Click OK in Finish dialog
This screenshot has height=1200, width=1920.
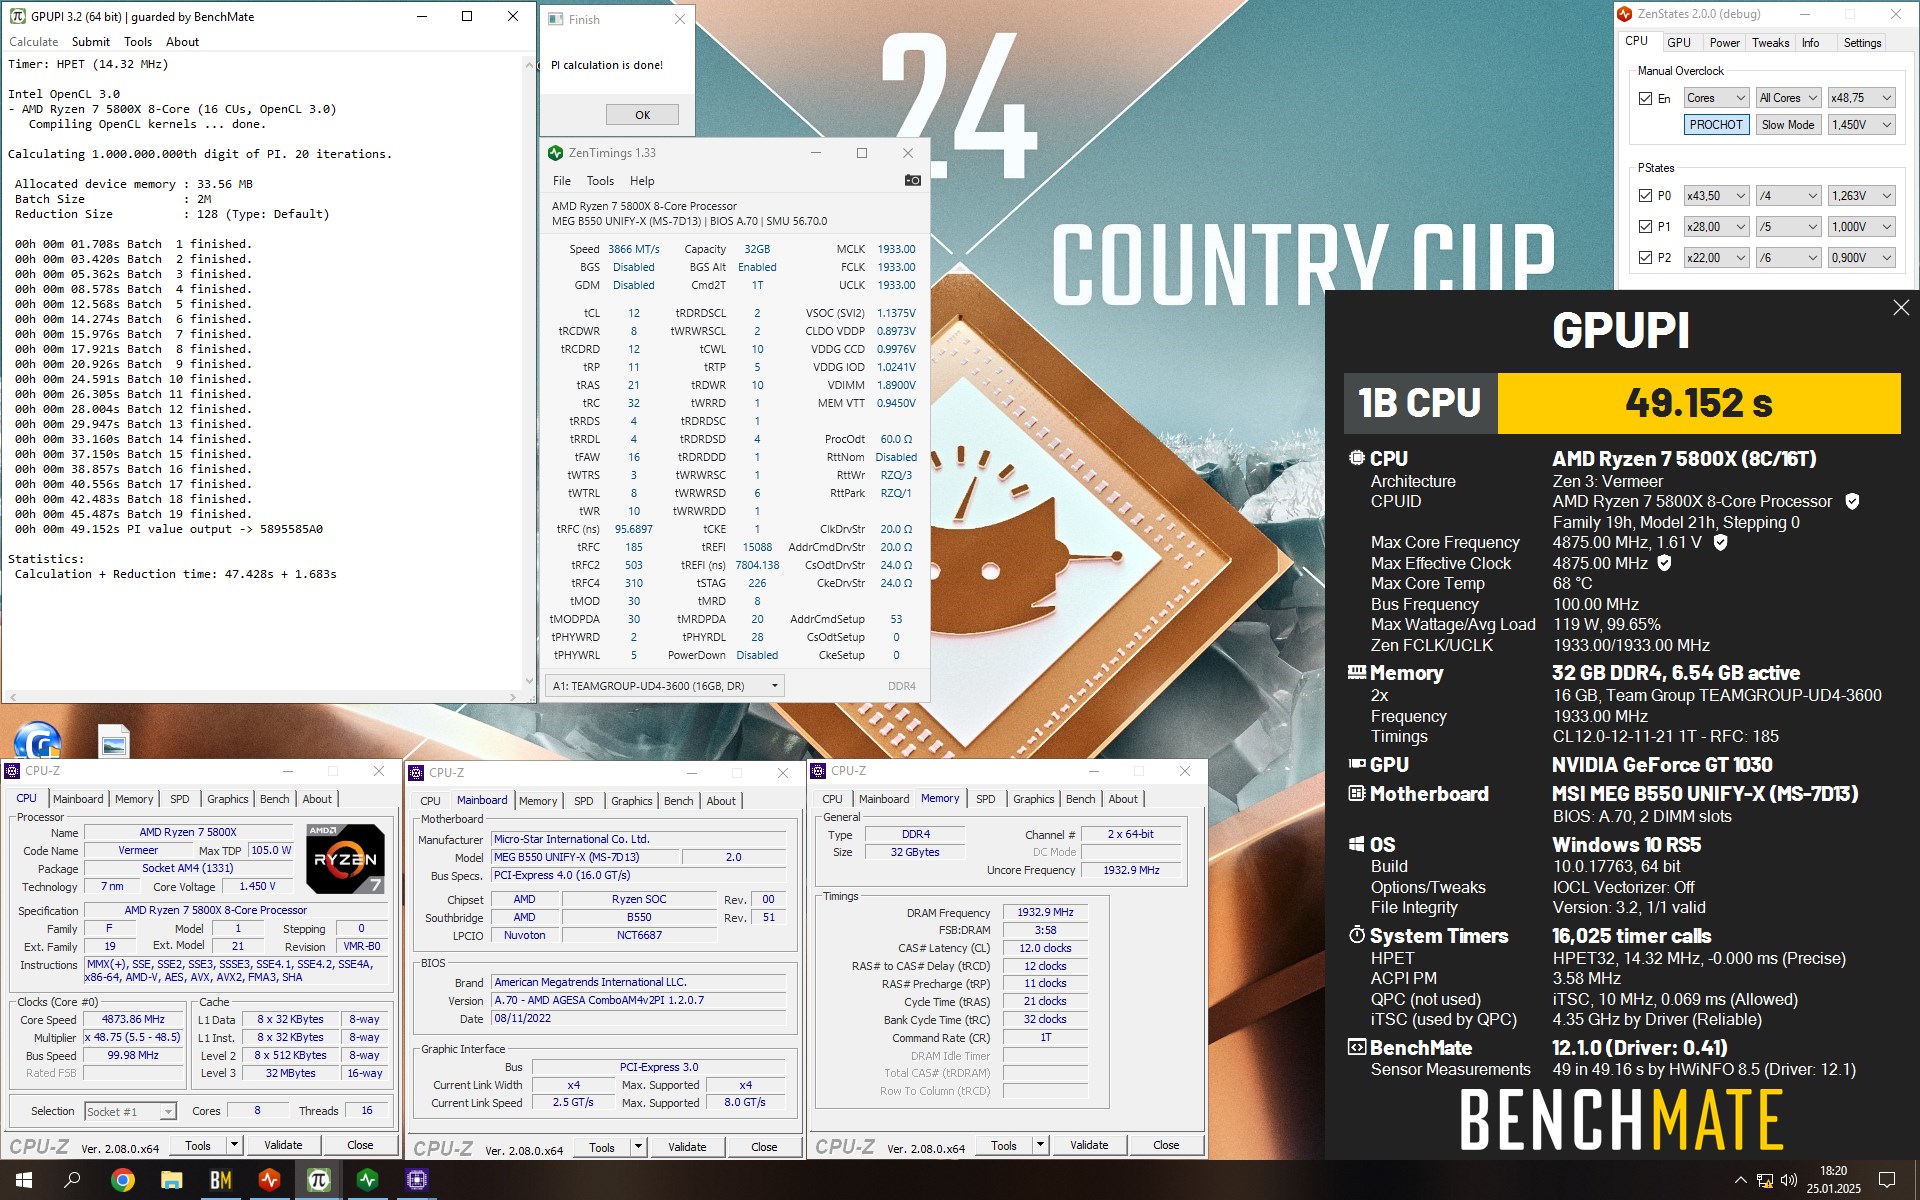(x=642, y=115)
